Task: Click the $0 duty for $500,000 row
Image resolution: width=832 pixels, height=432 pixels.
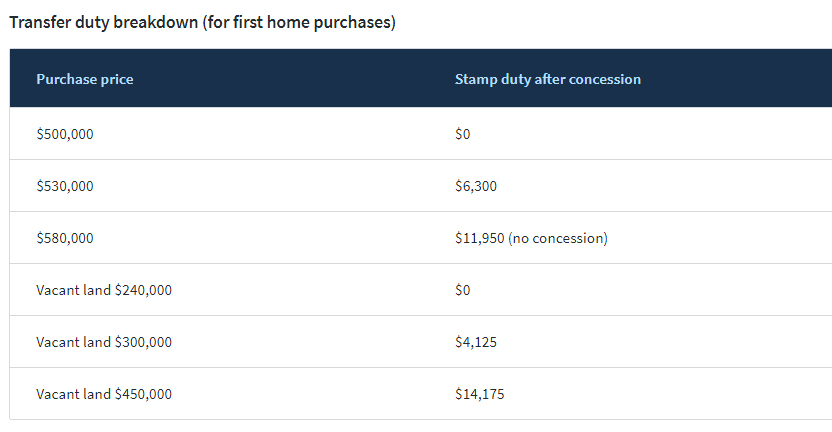Action: [462, 134]
